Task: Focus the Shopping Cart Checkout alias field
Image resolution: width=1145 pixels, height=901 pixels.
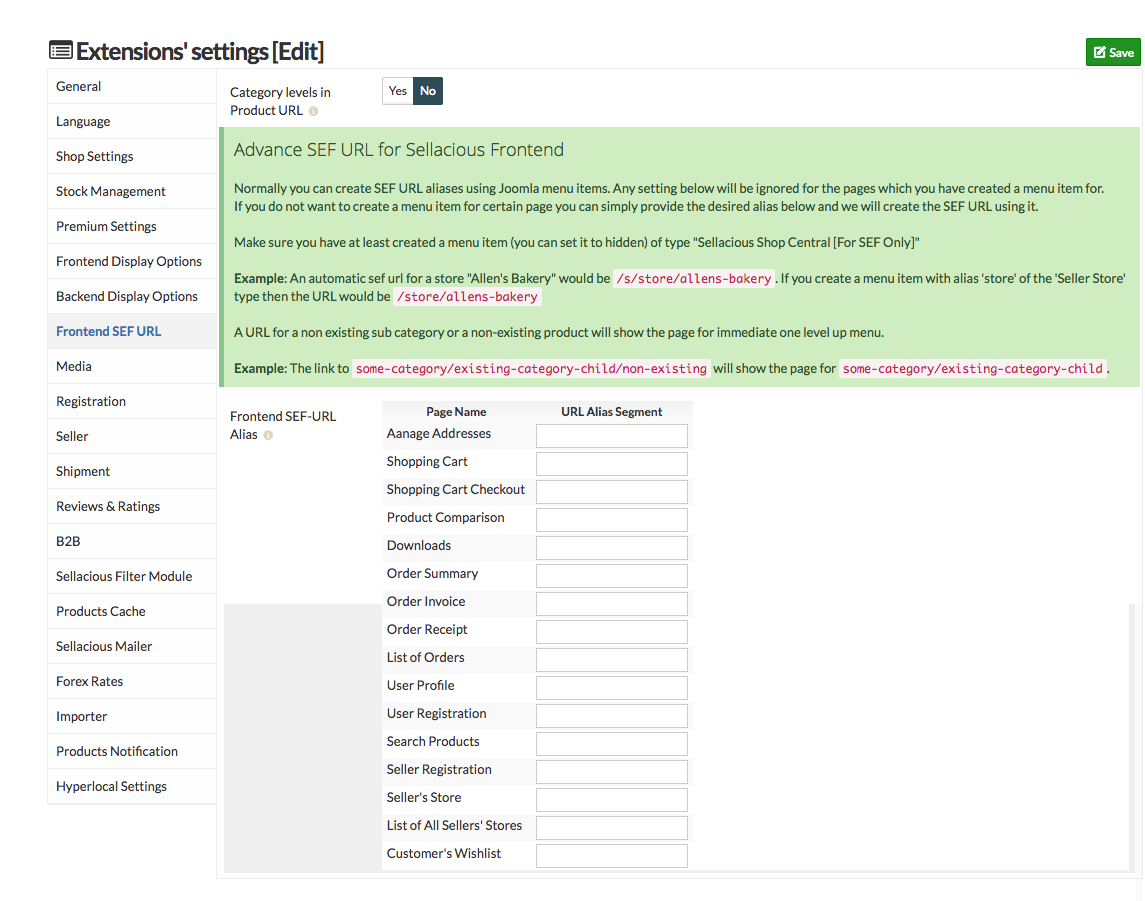Action: tap(612, 492)
